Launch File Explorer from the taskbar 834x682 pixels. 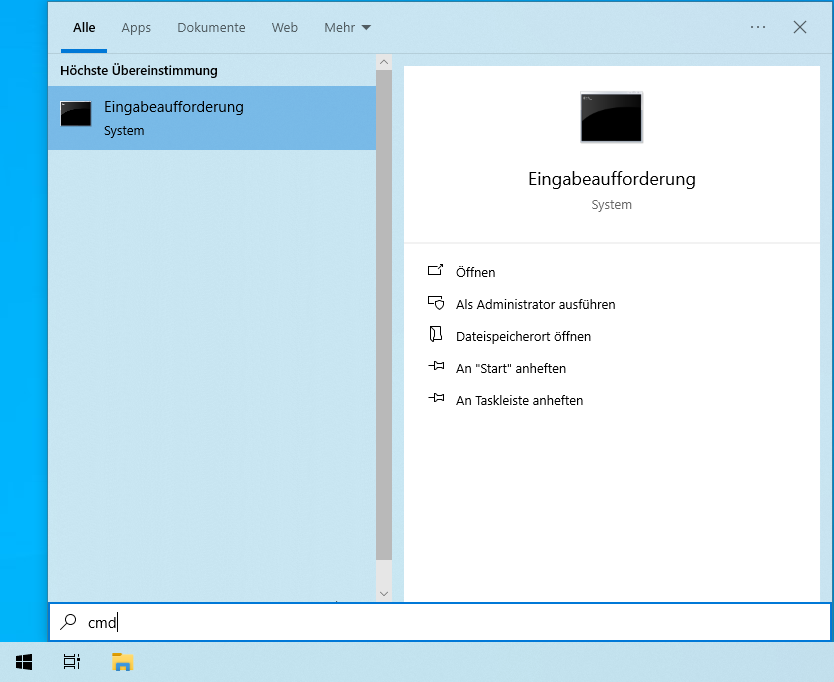click(x=122, y=661)
